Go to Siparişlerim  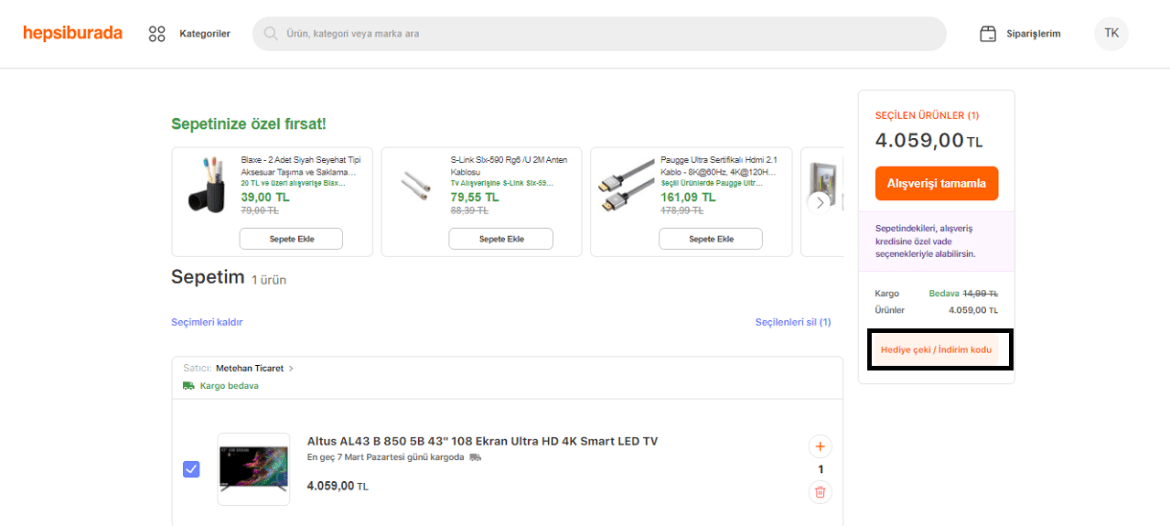pyautogui.click(x=1034, y=34)
